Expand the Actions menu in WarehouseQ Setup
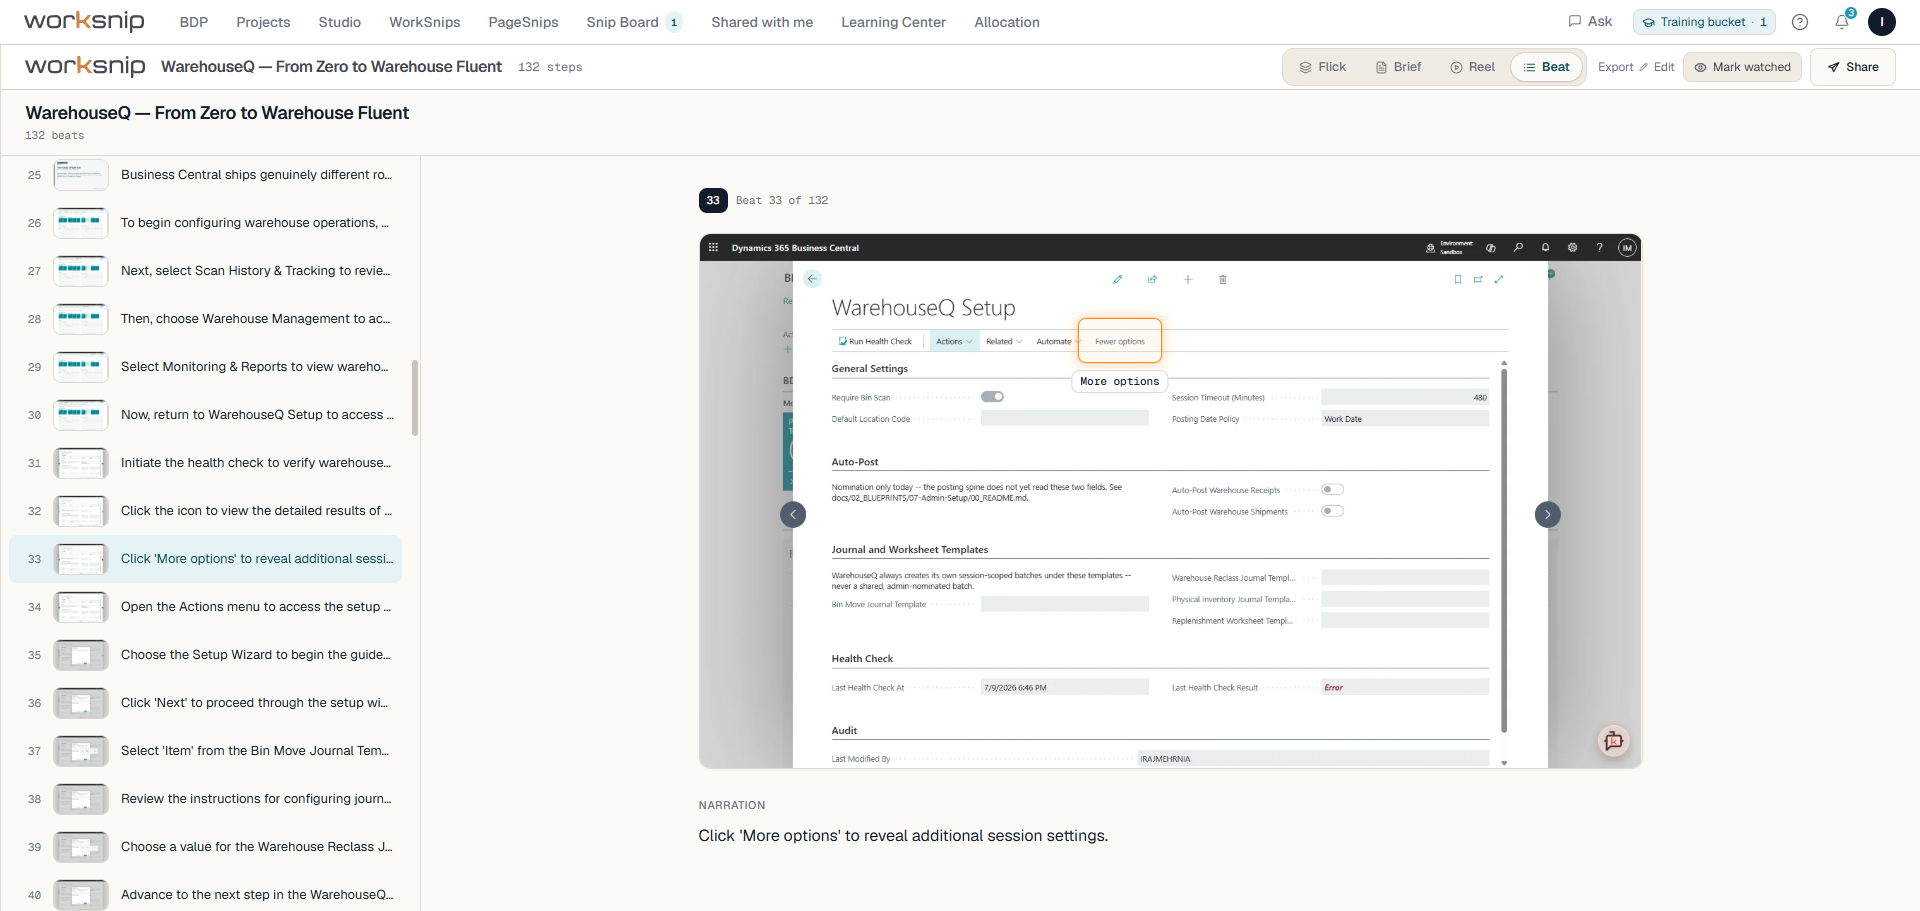Image resolution: width=1920 pixels, height=911 pixels. click(x=954, y=342)
